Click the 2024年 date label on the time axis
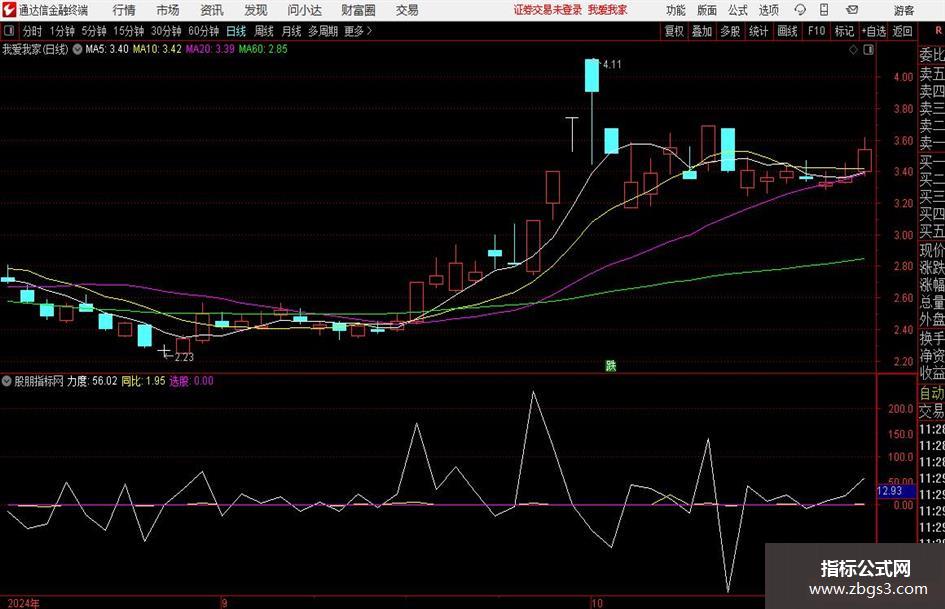The image size is (945, 609). (x=24, y=603)
